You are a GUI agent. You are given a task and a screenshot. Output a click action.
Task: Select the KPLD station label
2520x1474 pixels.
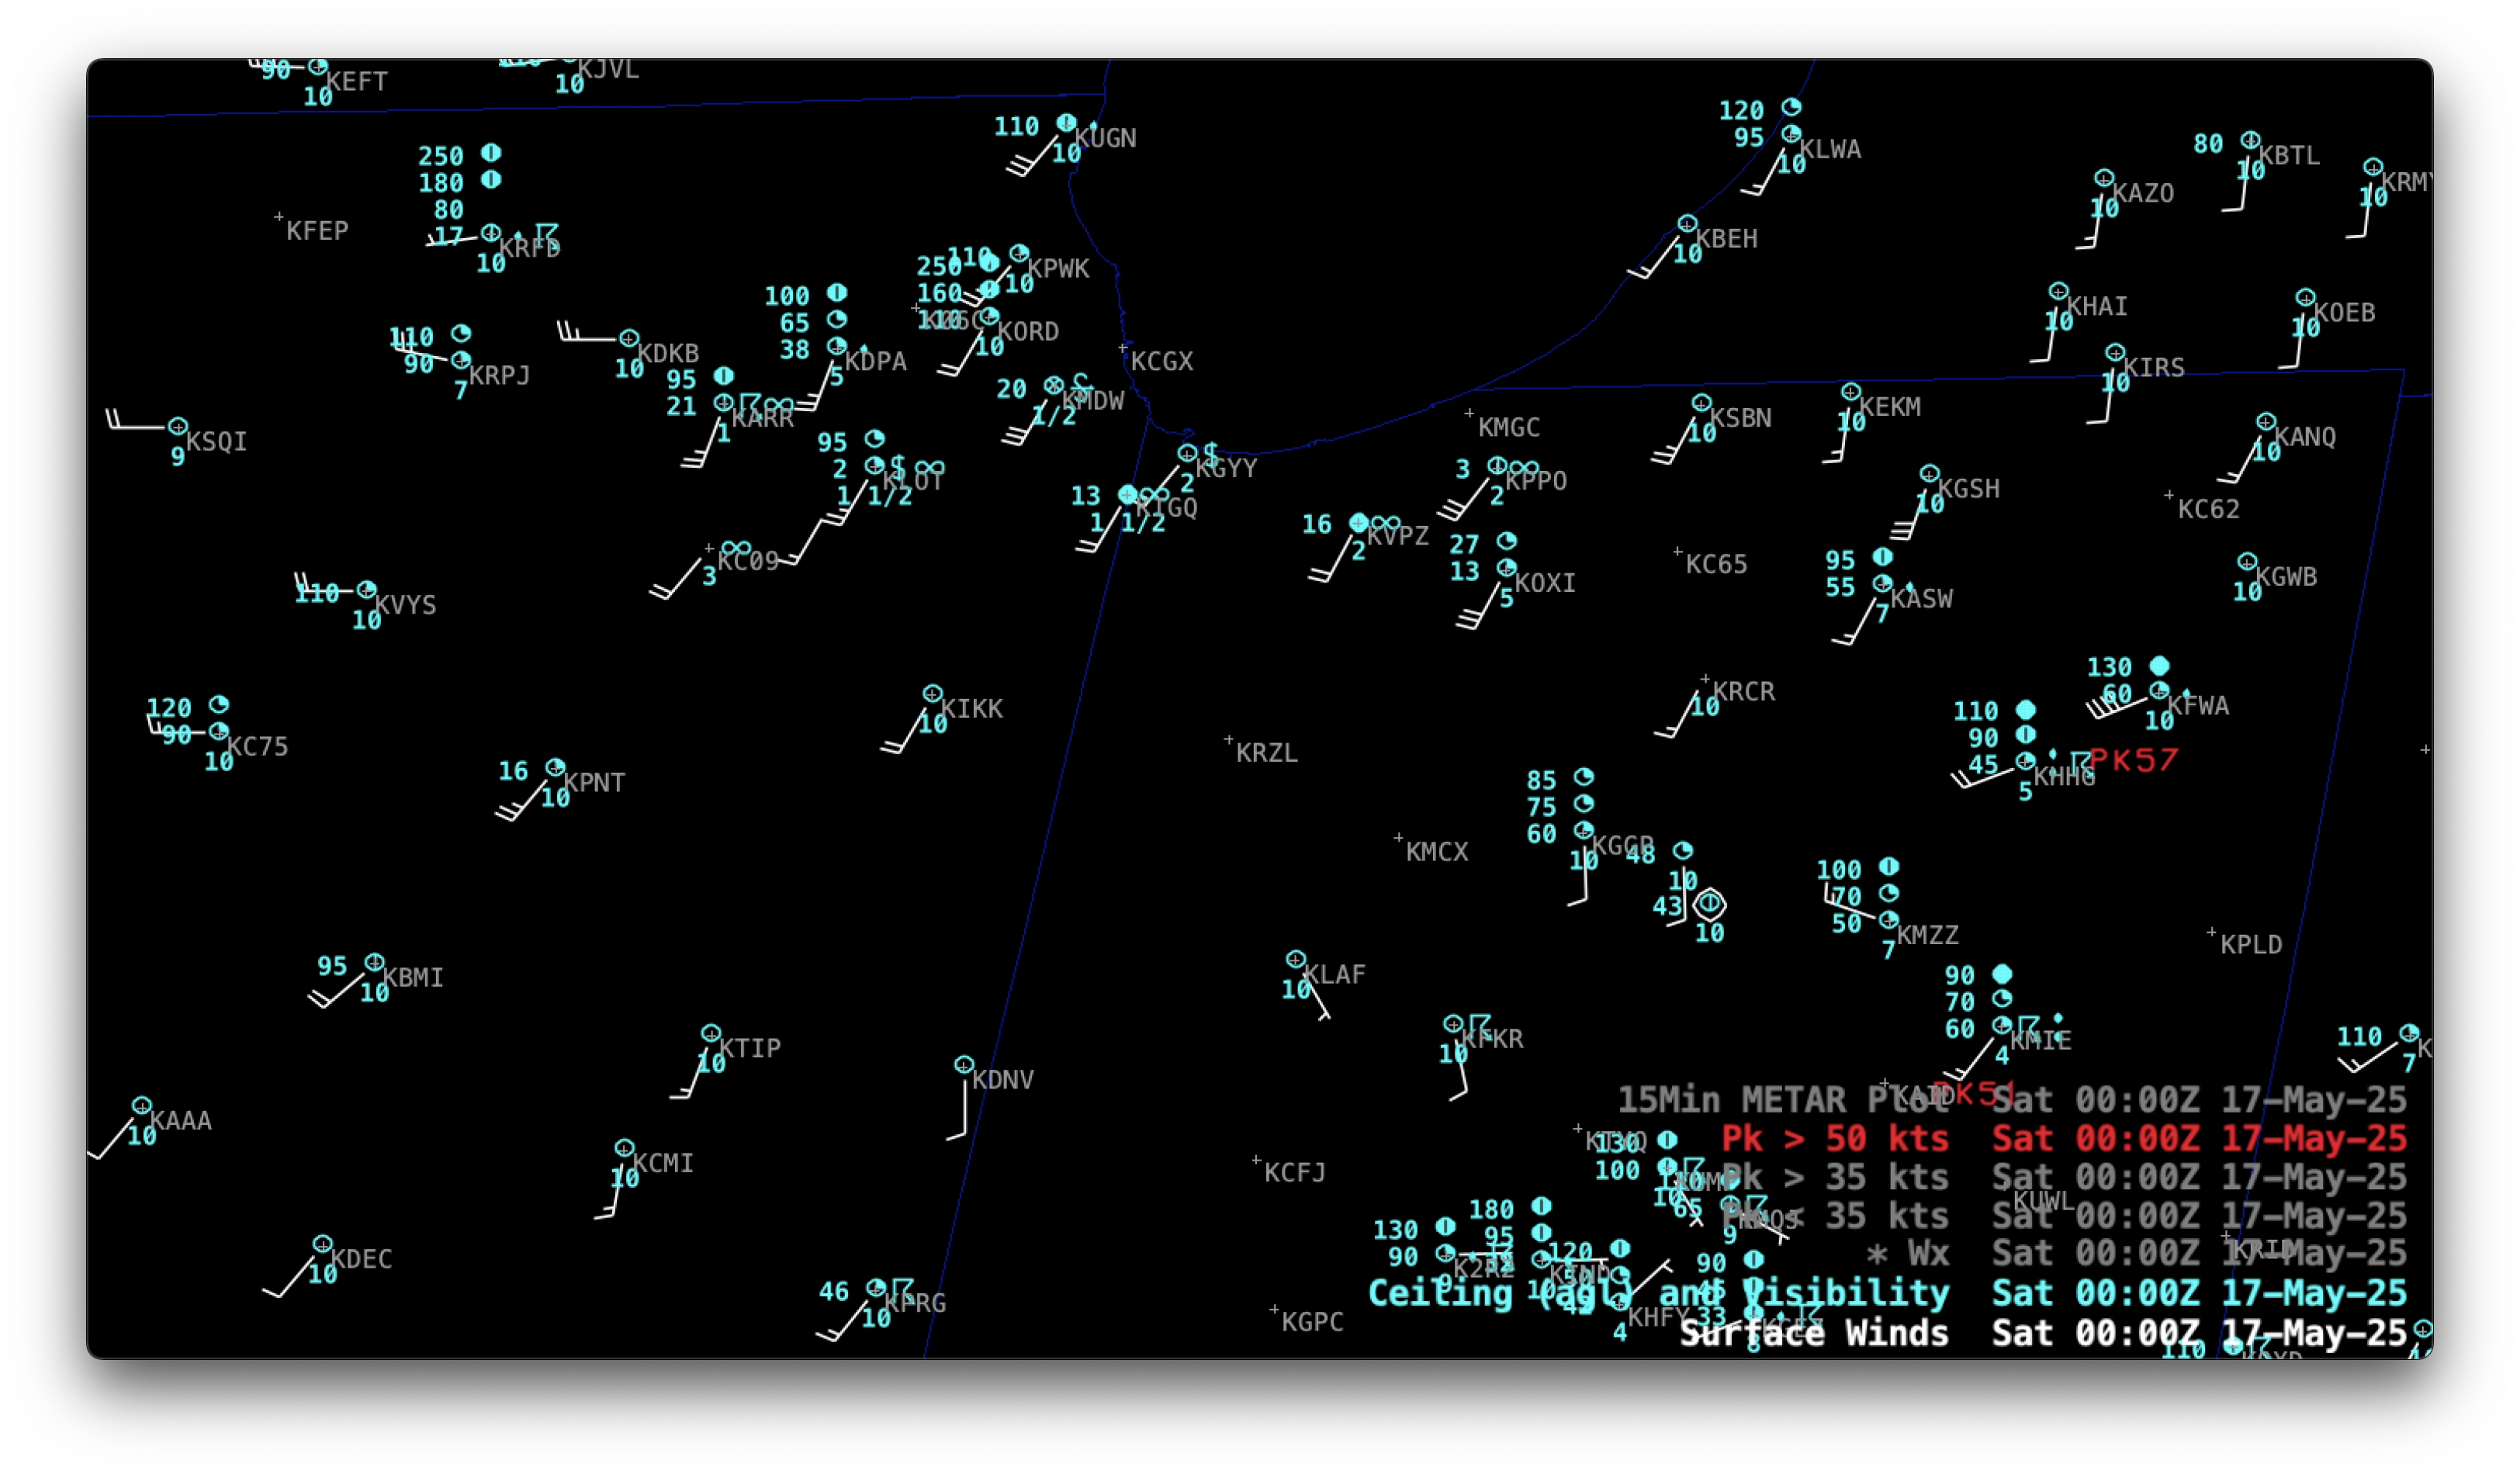point(2251,945)
